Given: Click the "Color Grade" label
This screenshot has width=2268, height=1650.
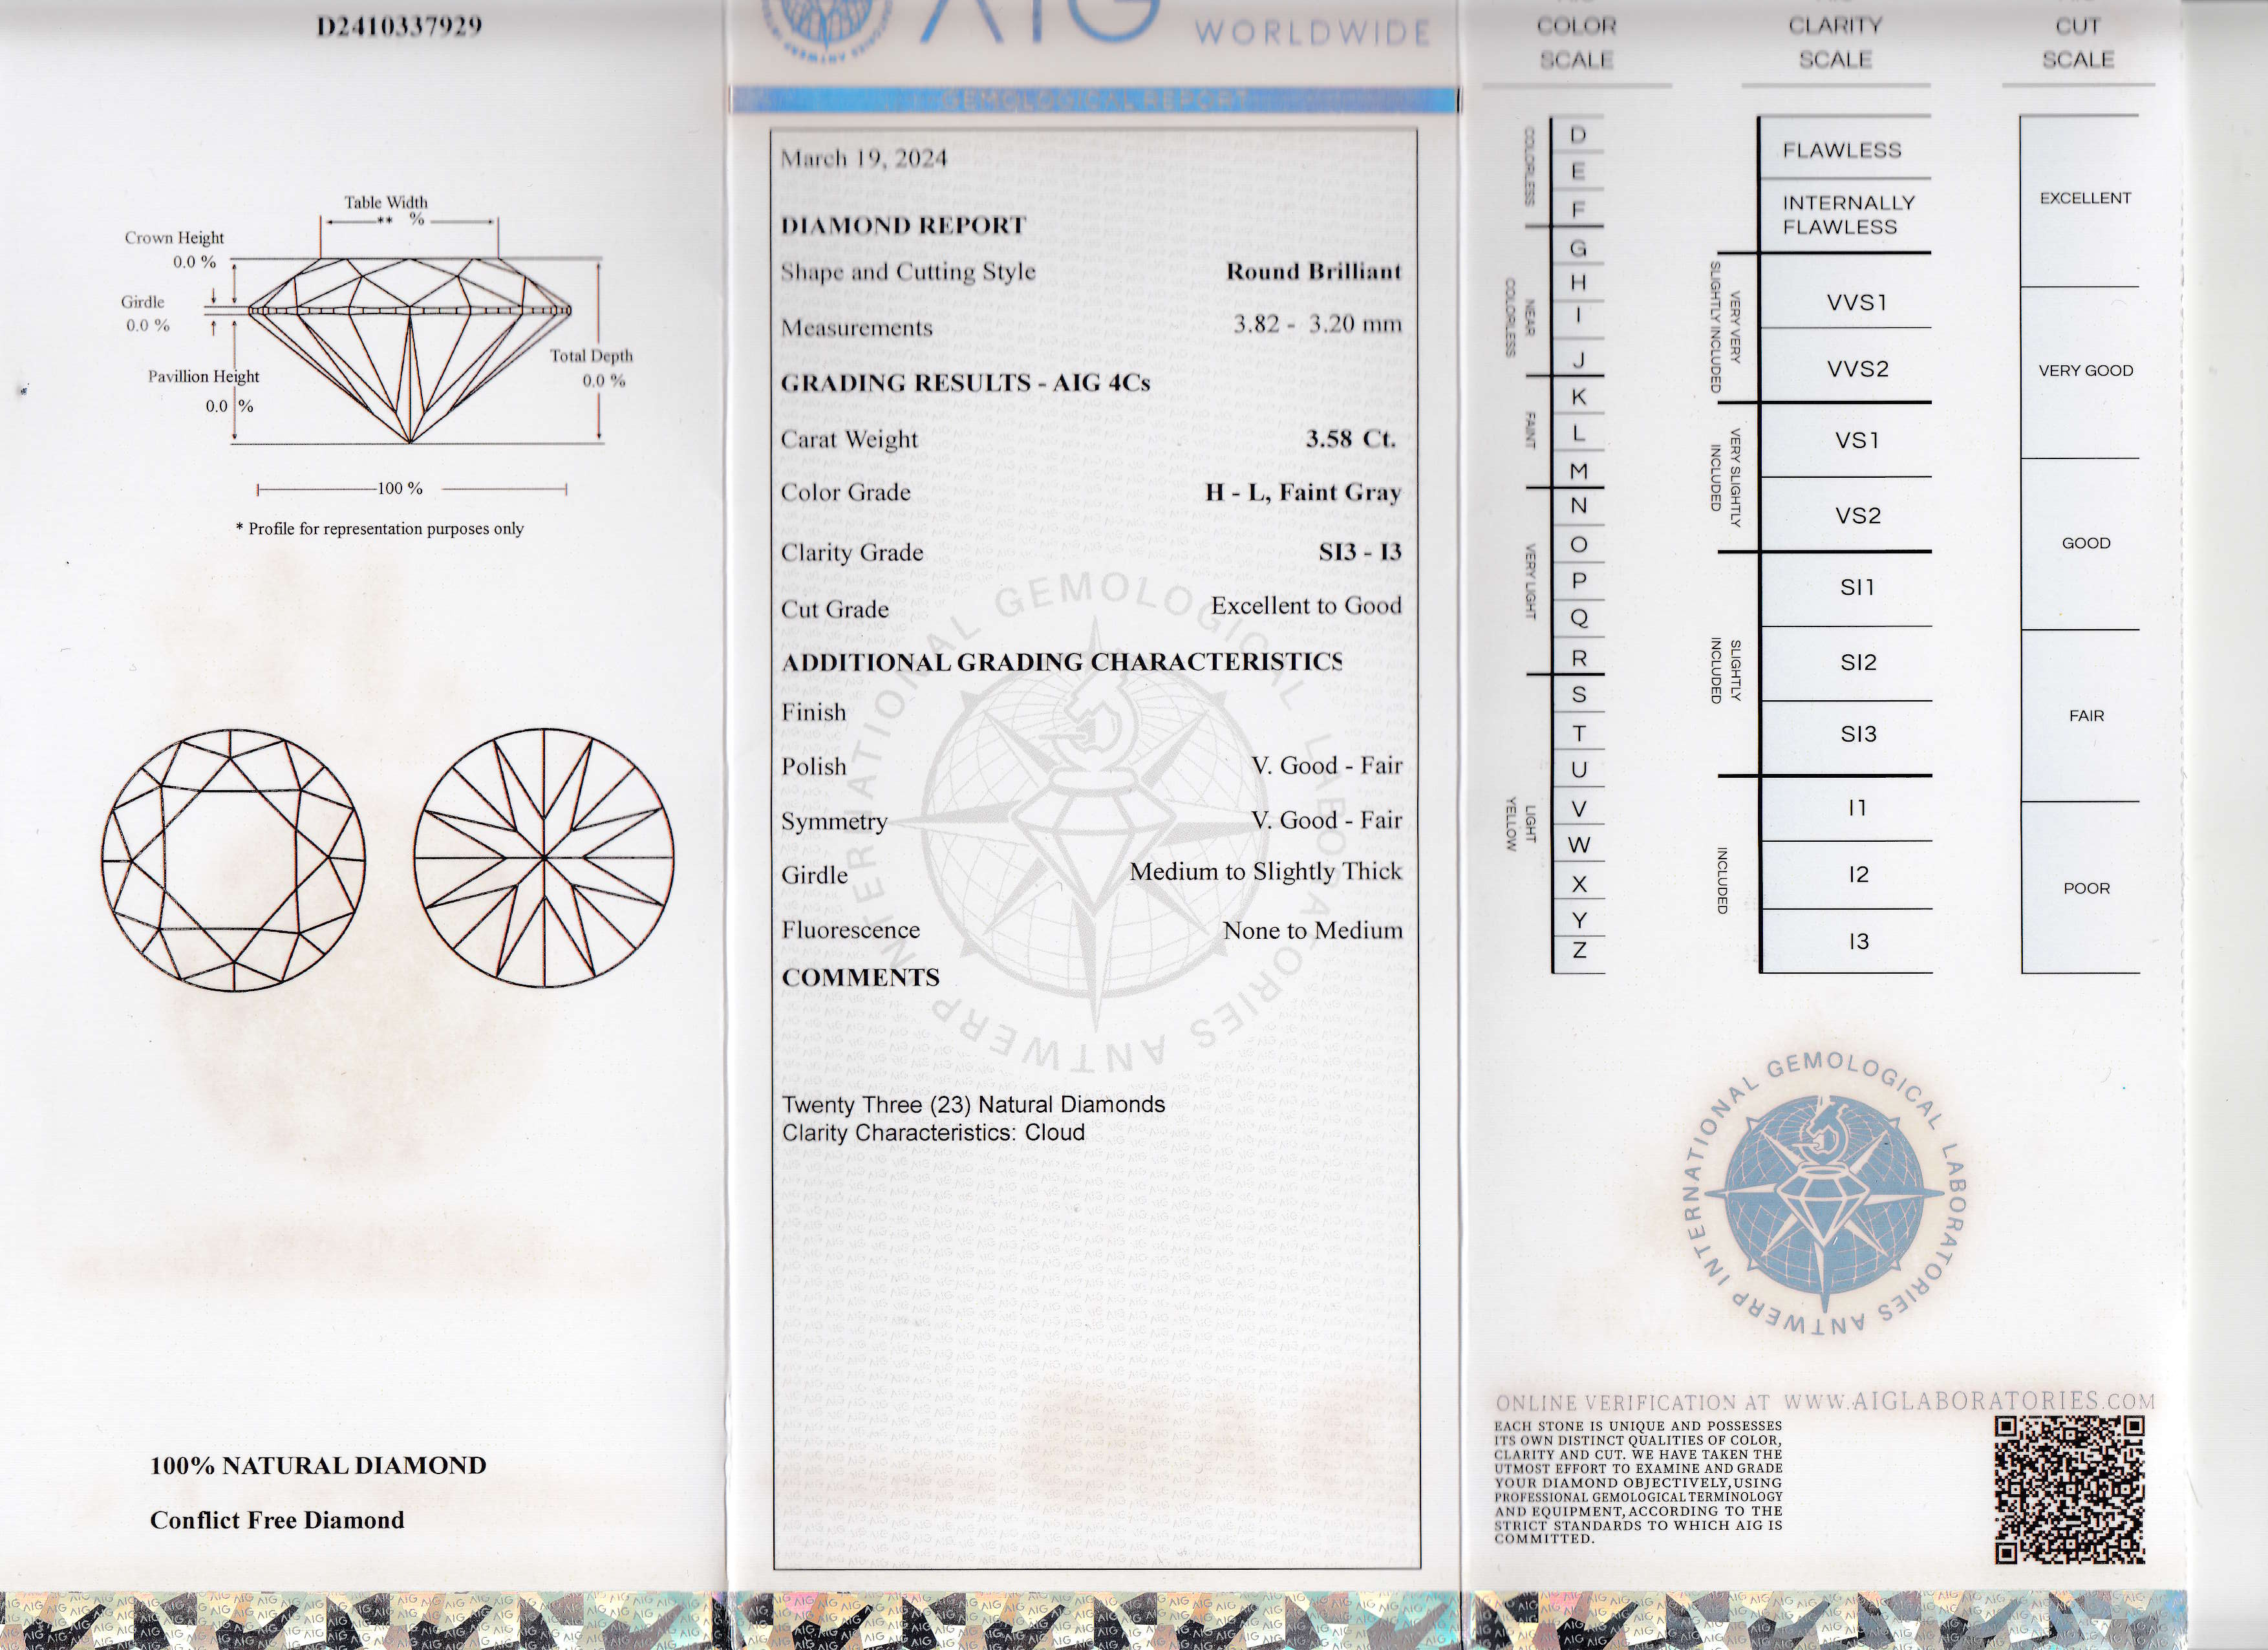Looking at the screenshot, I should 846,492.
